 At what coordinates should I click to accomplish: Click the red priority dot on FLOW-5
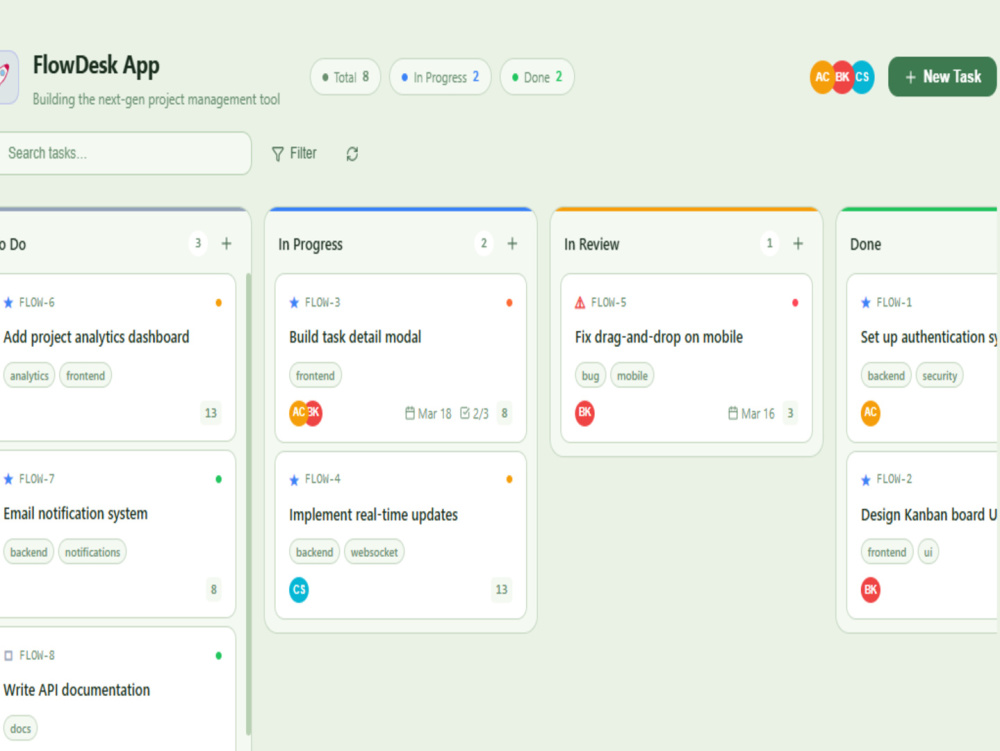795,303
